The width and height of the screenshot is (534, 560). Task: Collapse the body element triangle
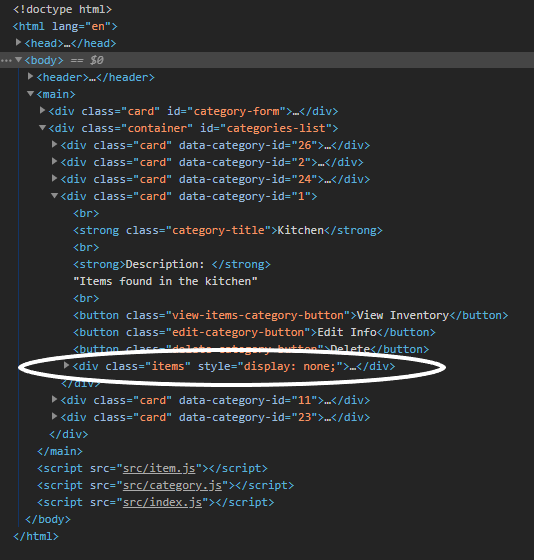point(18,60)
